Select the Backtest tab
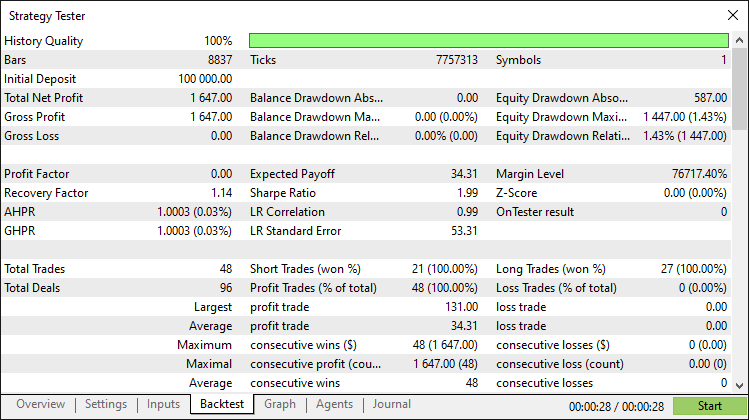Viewport: 749px width, 420px height. (222, 404)
